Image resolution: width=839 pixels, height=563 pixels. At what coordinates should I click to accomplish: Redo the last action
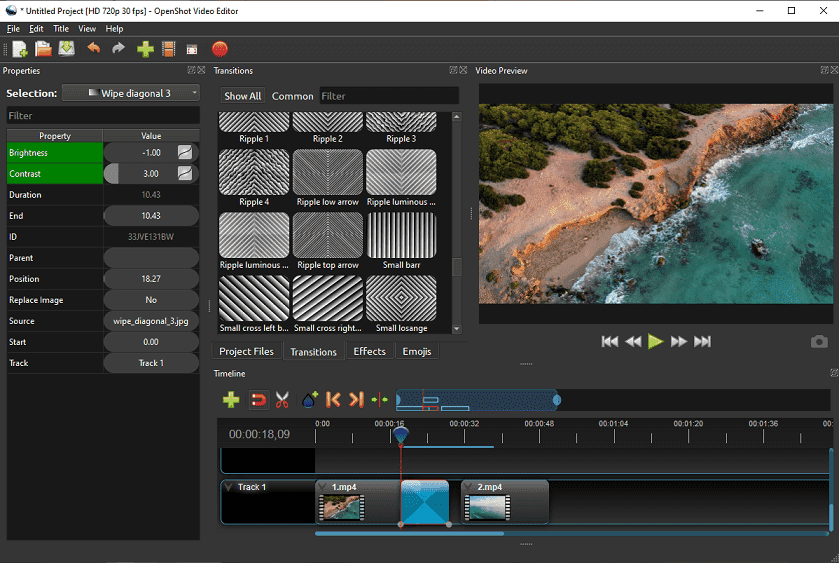(x=118, y=49)
